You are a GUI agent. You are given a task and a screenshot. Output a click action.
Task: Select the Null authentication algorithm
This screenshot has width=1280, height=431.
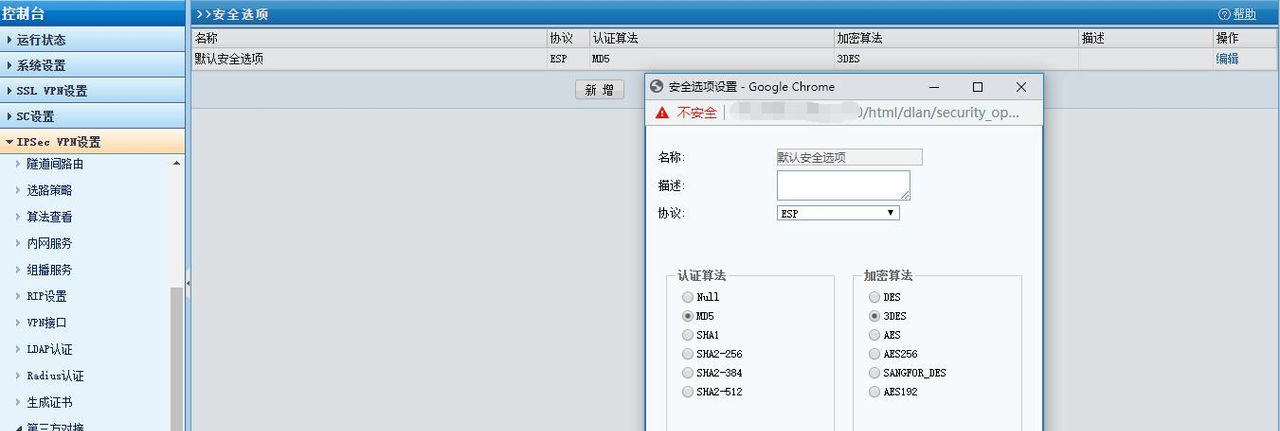click(x=687, y=297)
